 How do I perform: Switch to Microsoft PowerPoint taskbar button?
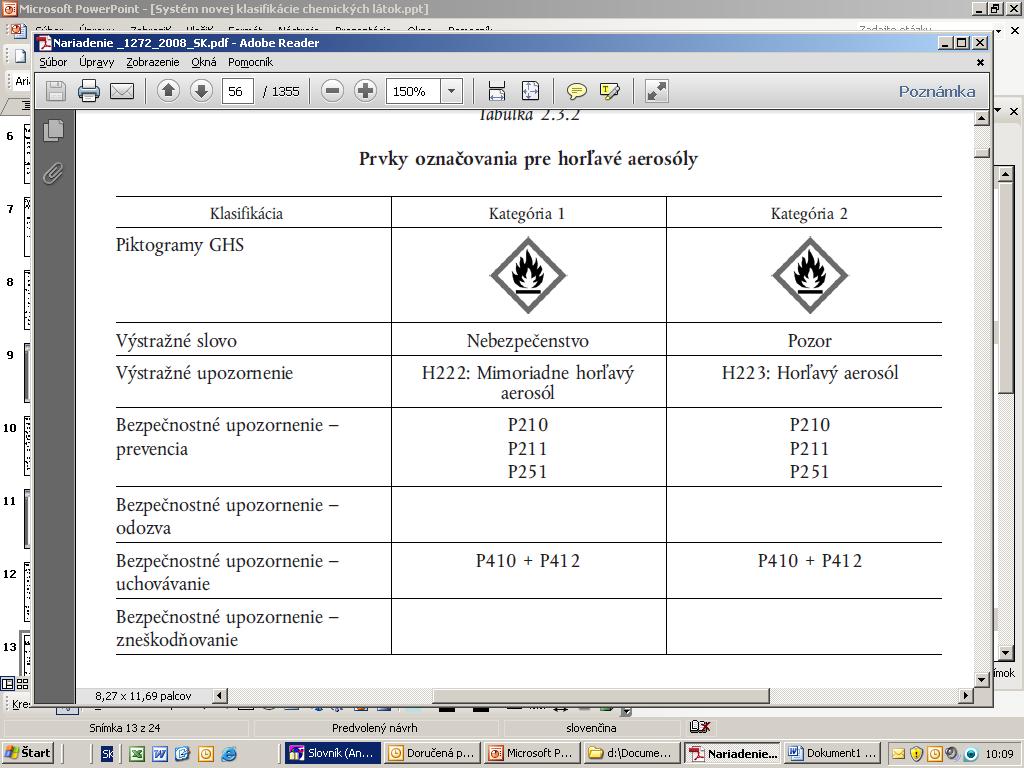click(x=532, y=753)
